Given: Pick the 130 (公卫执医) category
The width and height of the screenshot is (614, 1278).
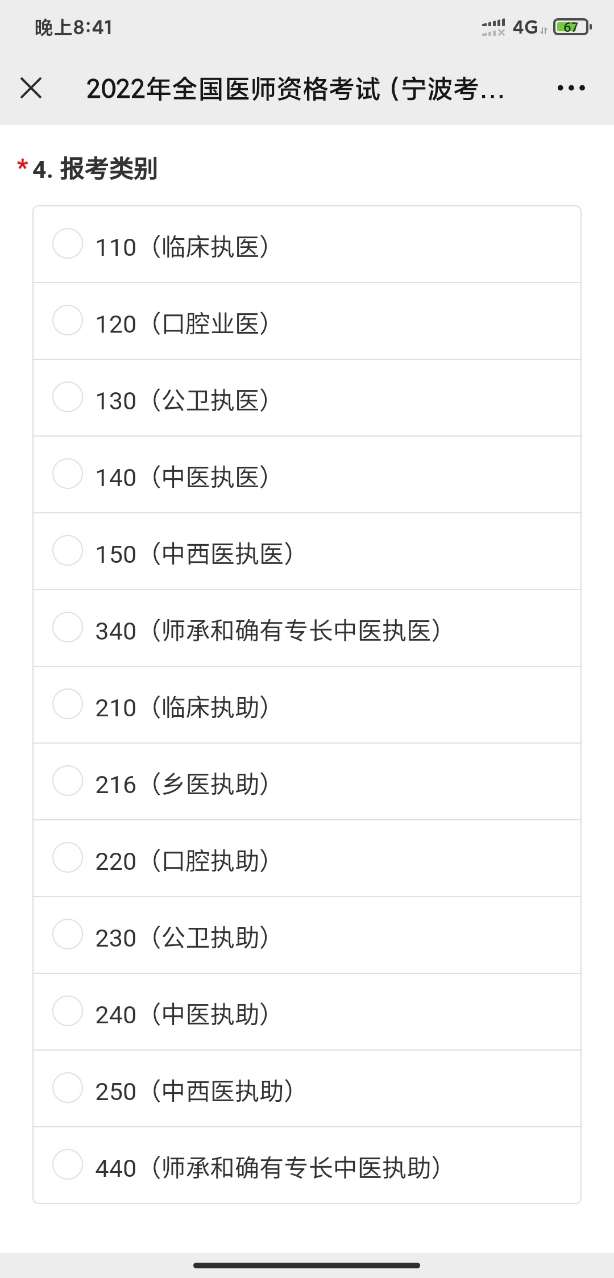Looking at the screenshot, I should (x=67, y=398).
